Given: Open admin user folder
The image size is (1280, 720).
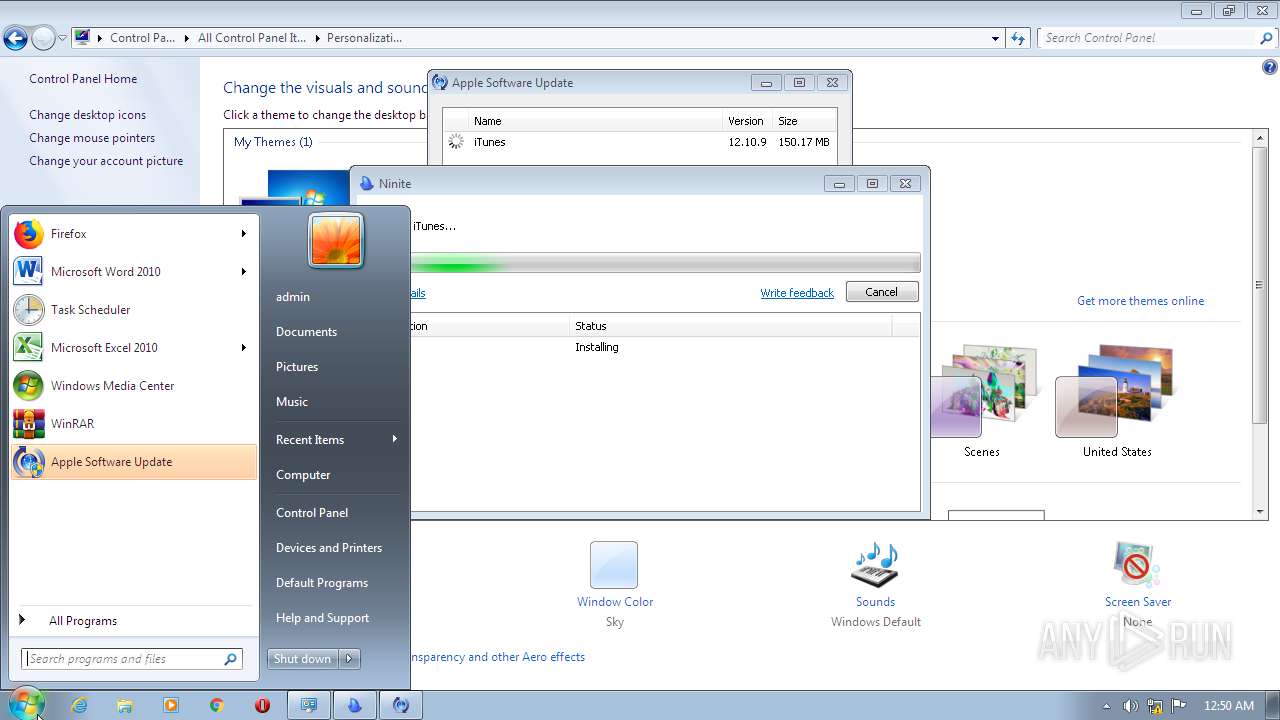Looking at the screenshot, I should (293, 297).
